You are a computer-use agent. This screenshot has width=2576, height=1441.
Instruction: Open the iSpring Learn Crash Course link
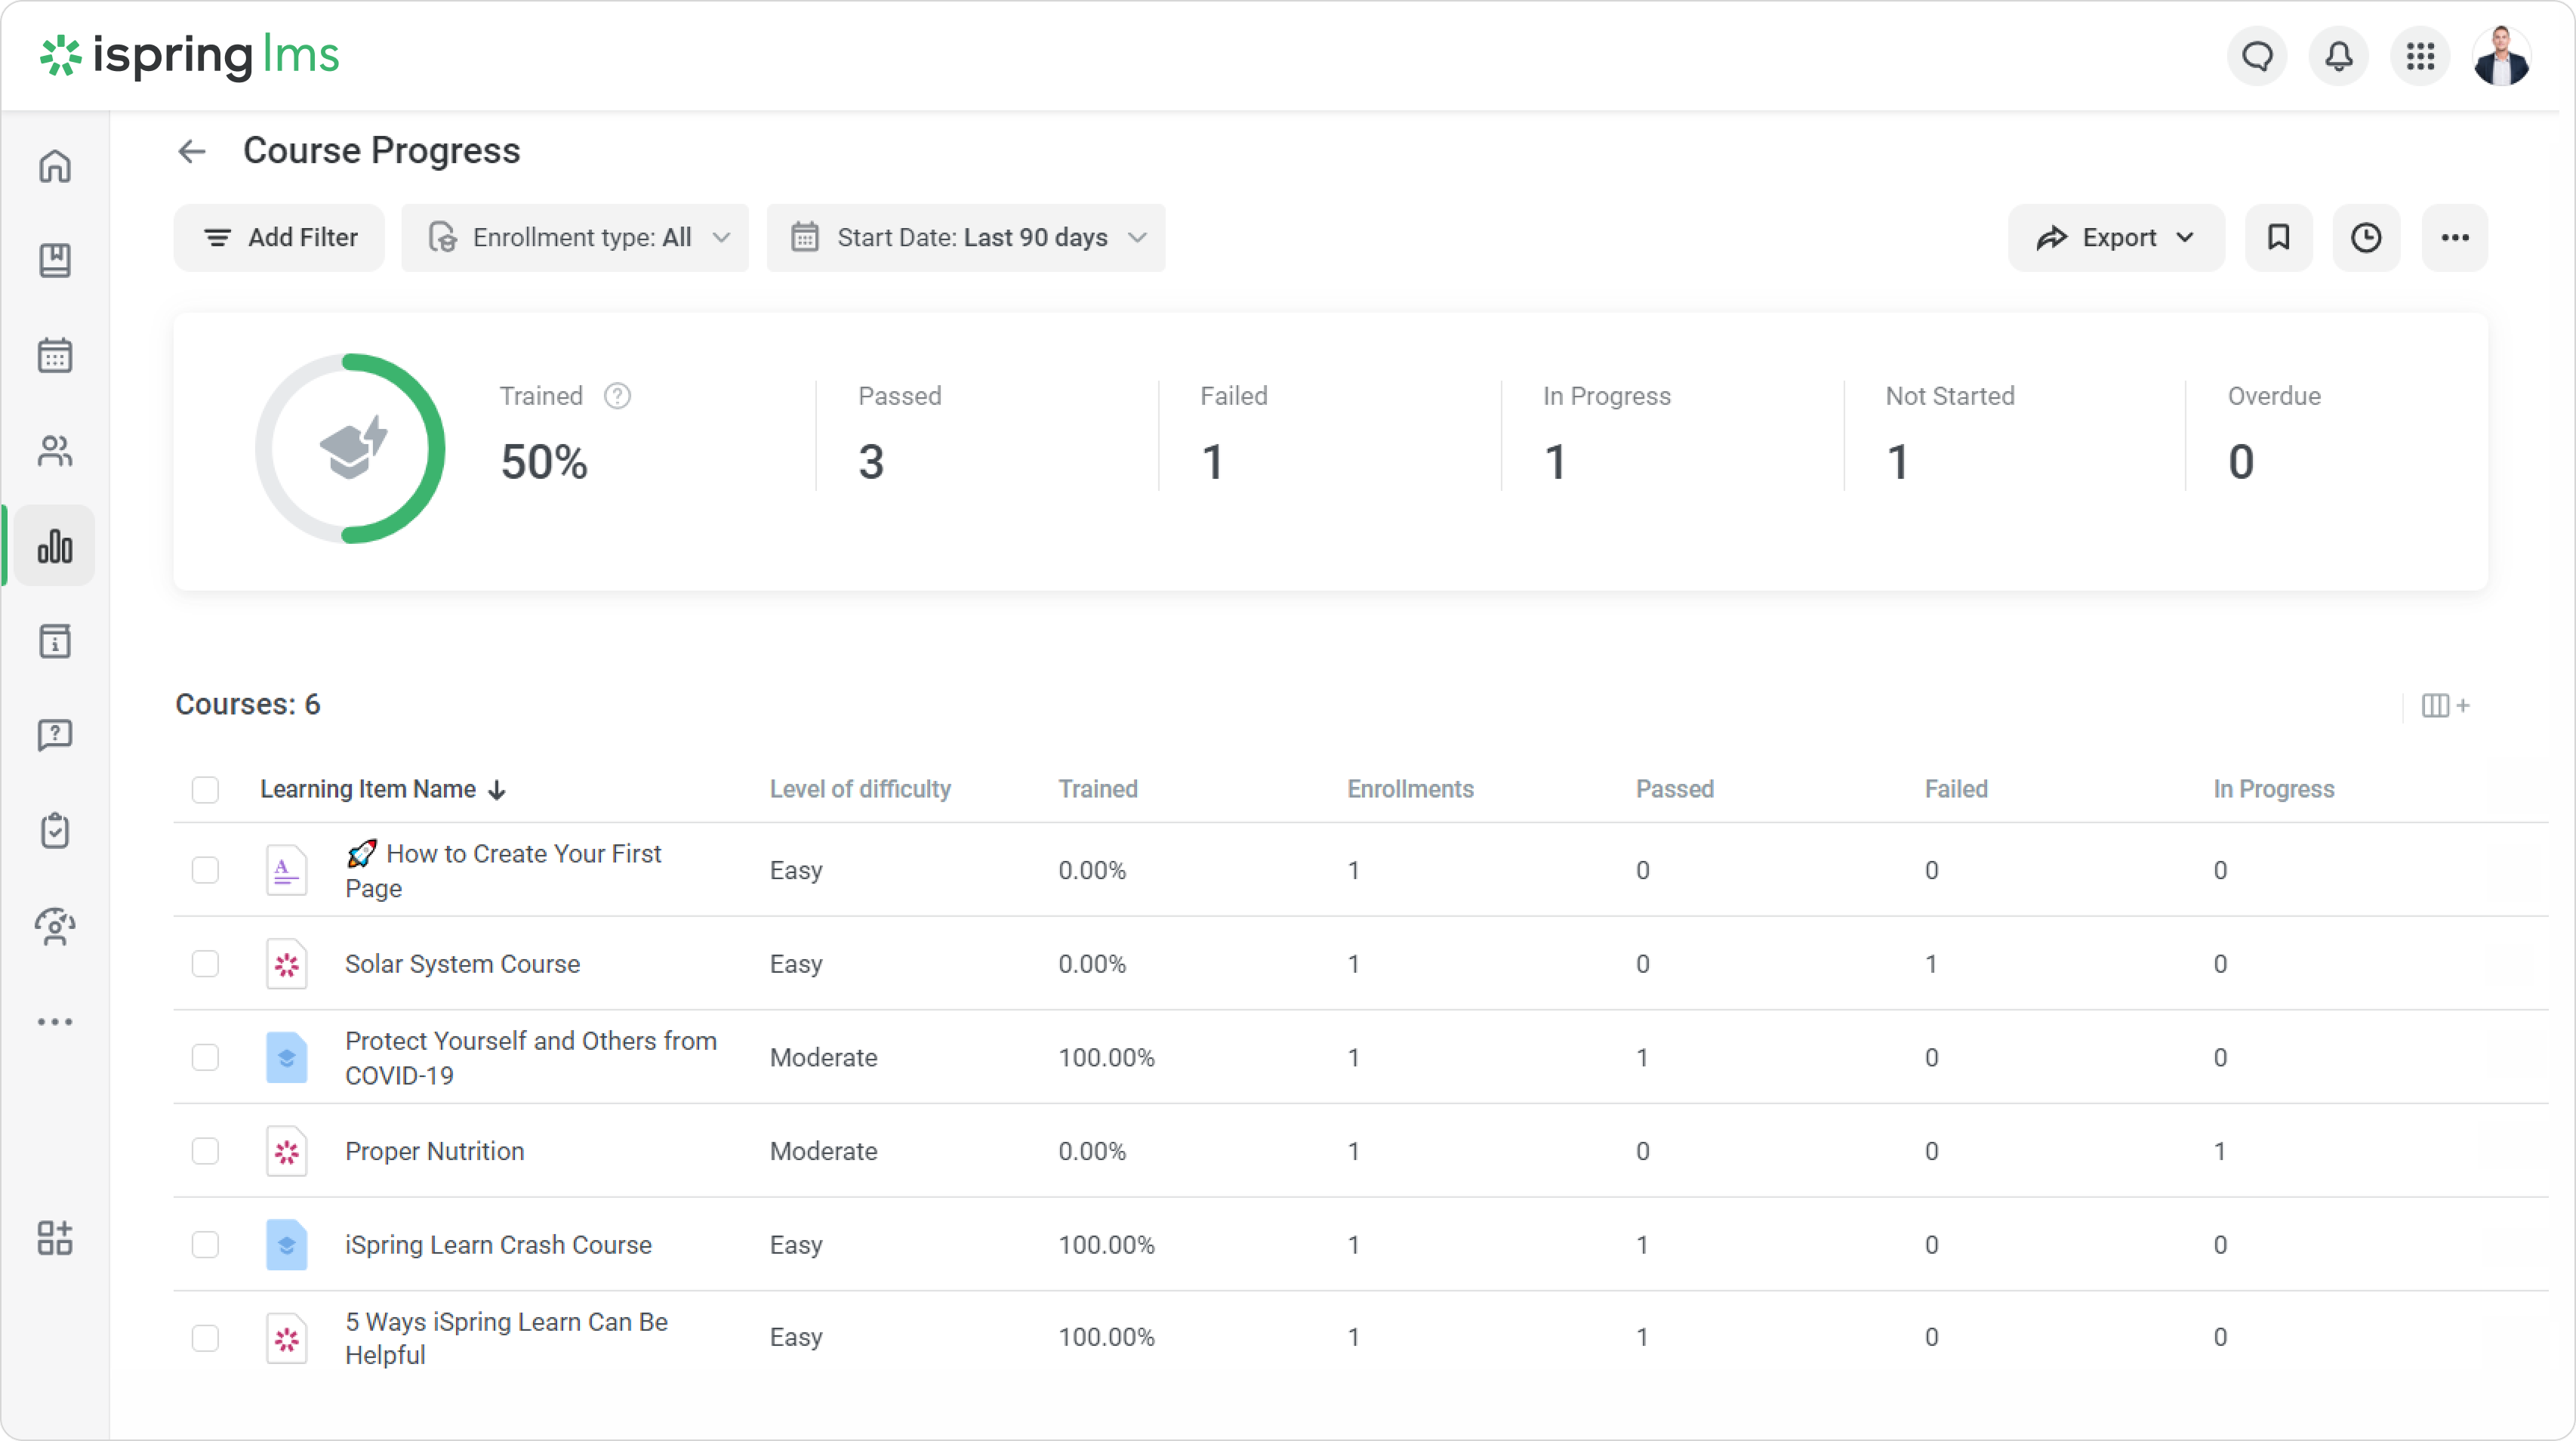[498, 1245]
